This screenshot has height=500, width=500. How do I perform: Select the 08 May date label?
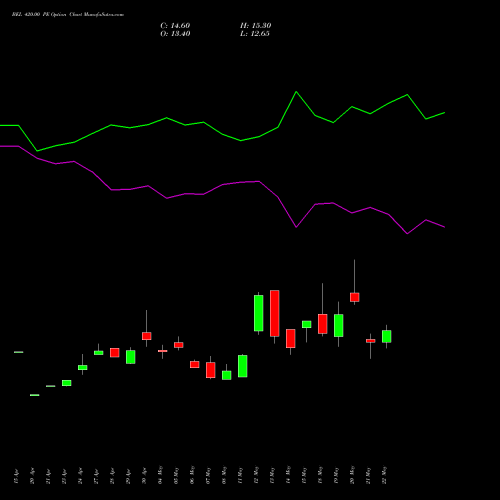click(x=224, y=475)
